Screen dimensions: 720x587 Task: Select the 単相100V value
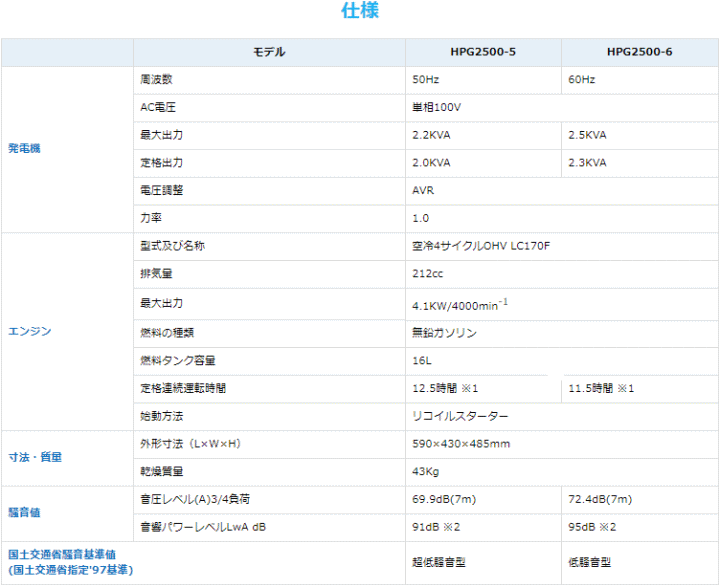tap(436, 107)
